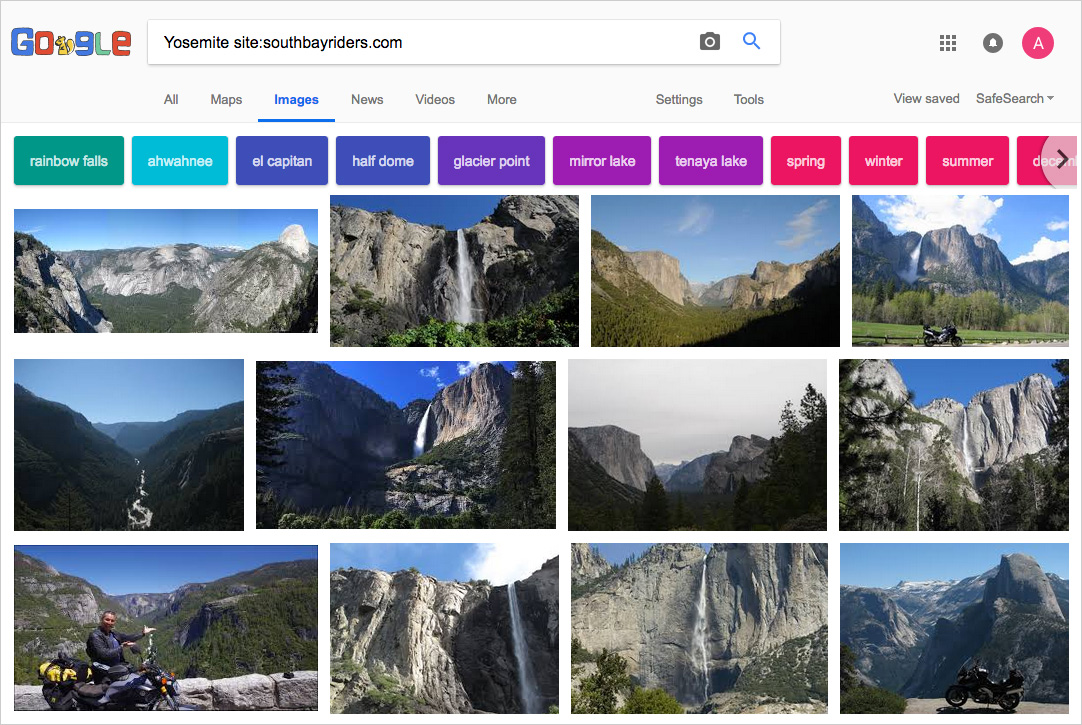Image resolution: width=1082 pixels, height=725 pixels.
Task: Switch to the Maps tab
Action: click(x=226, y=100)
